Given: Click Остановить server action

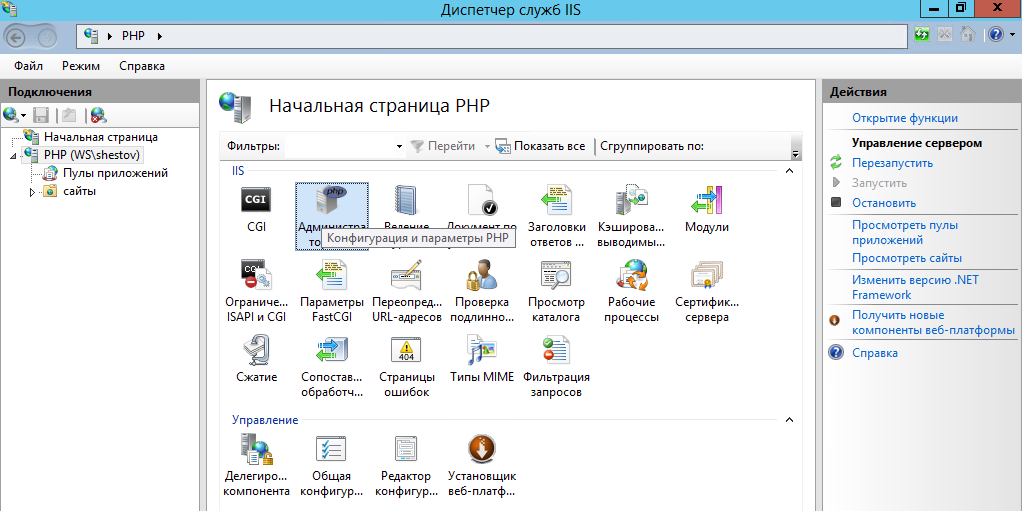Looking at the screenshot, I should click(x=884, y=203).
